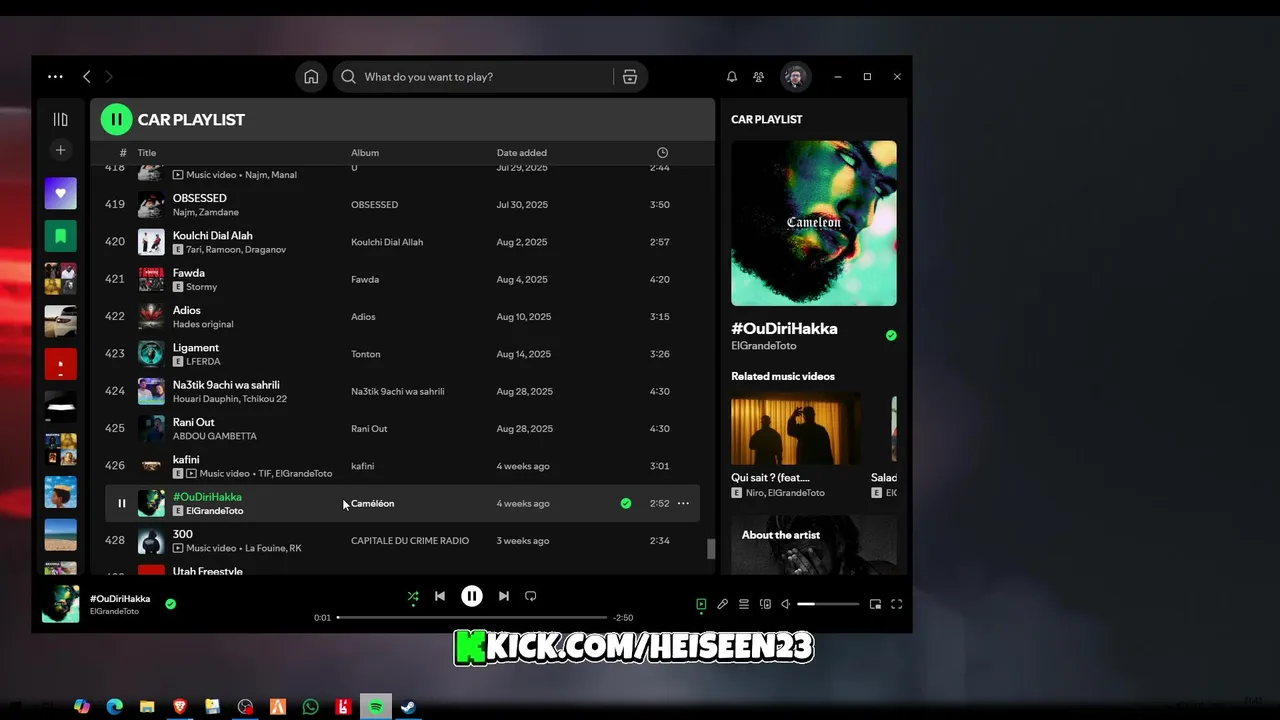Open Liked Songs in the sidebar
Viewport: 1280px width, 720px height.
click(61, 193)
